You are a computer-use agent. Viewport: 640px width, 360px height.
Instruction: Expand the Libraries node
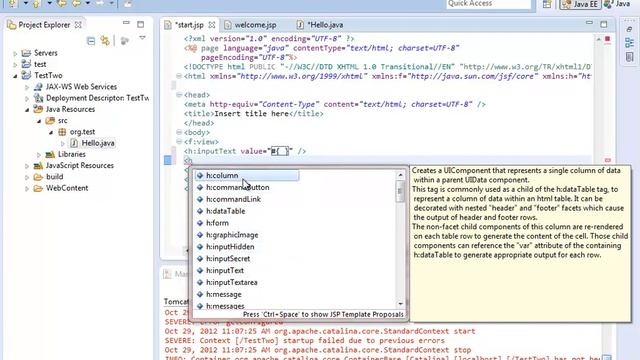pos(39,155)
